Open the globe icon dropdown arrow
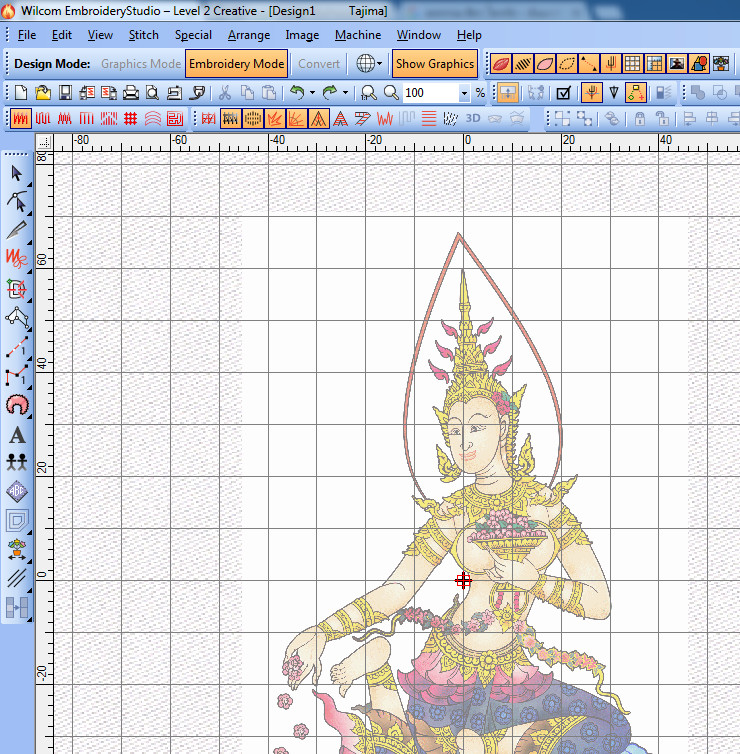The width and height of the screenshot is (740, 754). 379,63
